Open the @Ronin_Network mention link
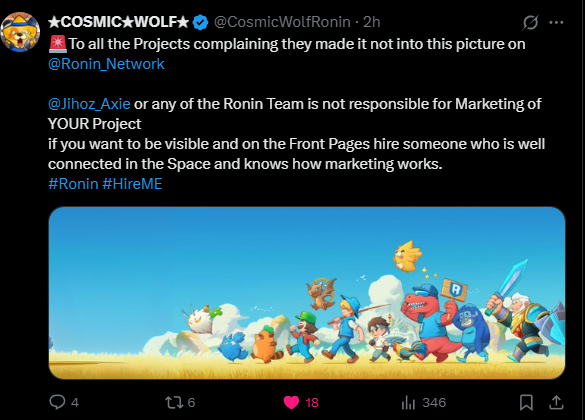This screenshot has height=420, width=585. click(106, 64)
